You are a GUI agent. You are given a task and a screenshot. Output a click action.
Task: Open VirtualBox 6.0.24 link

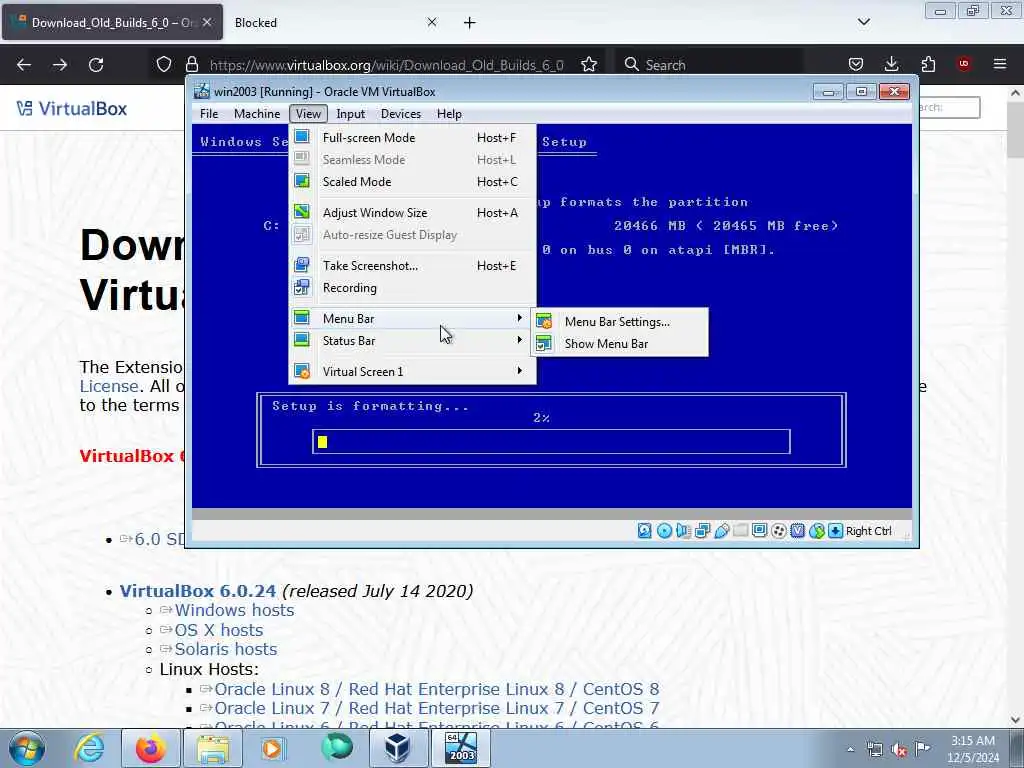pos(198,591)
